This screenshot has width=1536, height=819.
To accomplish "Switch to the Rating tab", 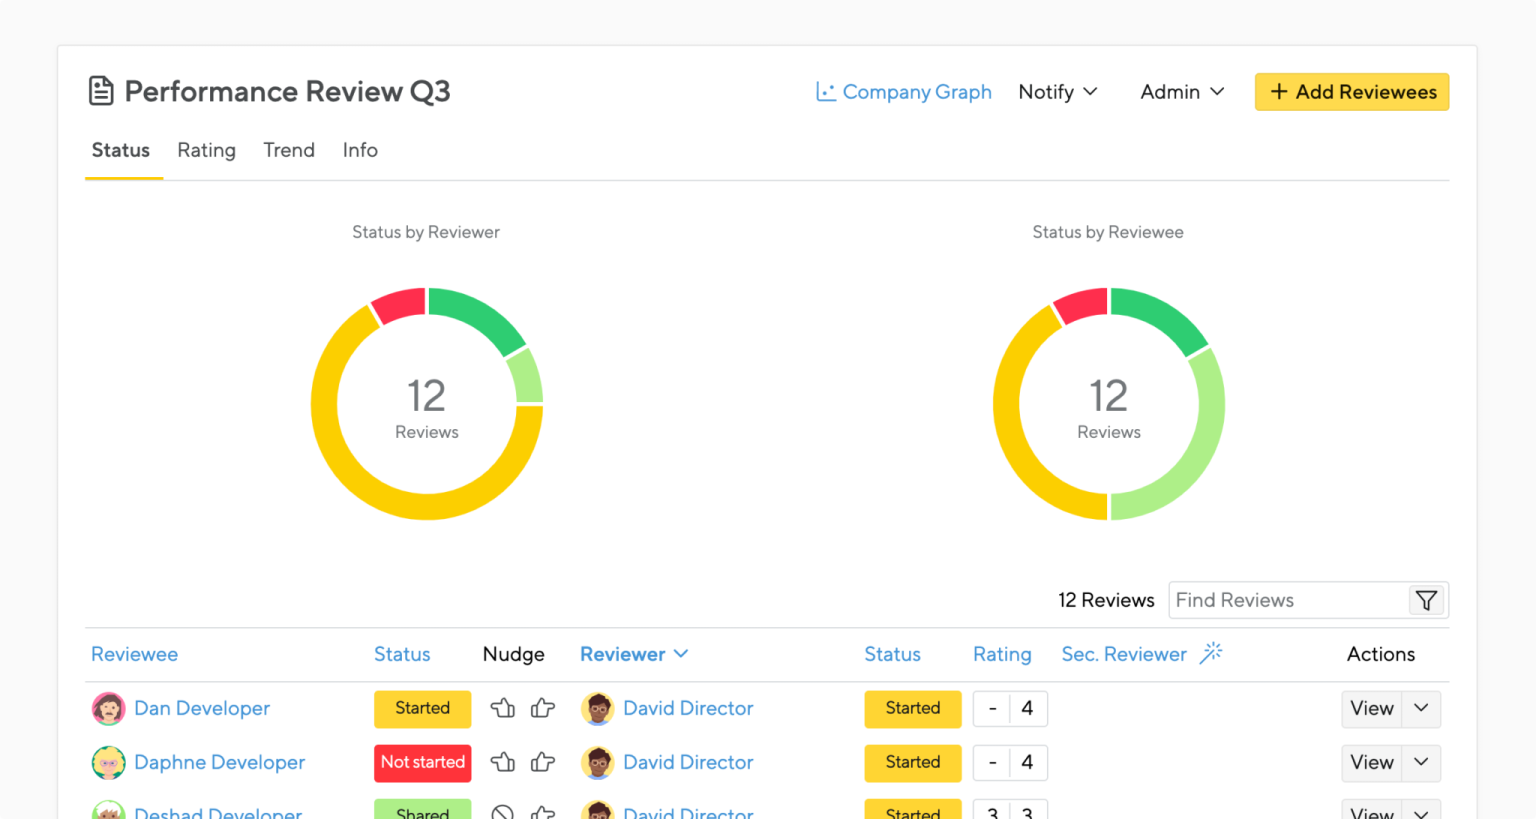I will 206,150.
